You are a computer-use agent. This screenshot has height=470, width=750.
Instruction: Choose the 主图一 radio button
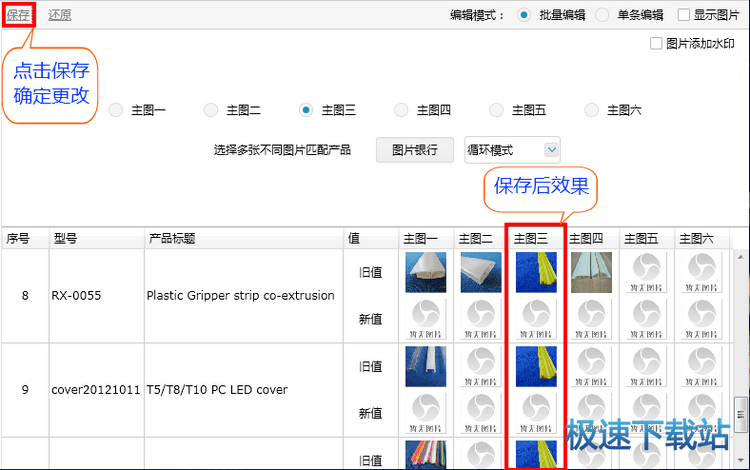pyautogui.click(x=116, y=110)
